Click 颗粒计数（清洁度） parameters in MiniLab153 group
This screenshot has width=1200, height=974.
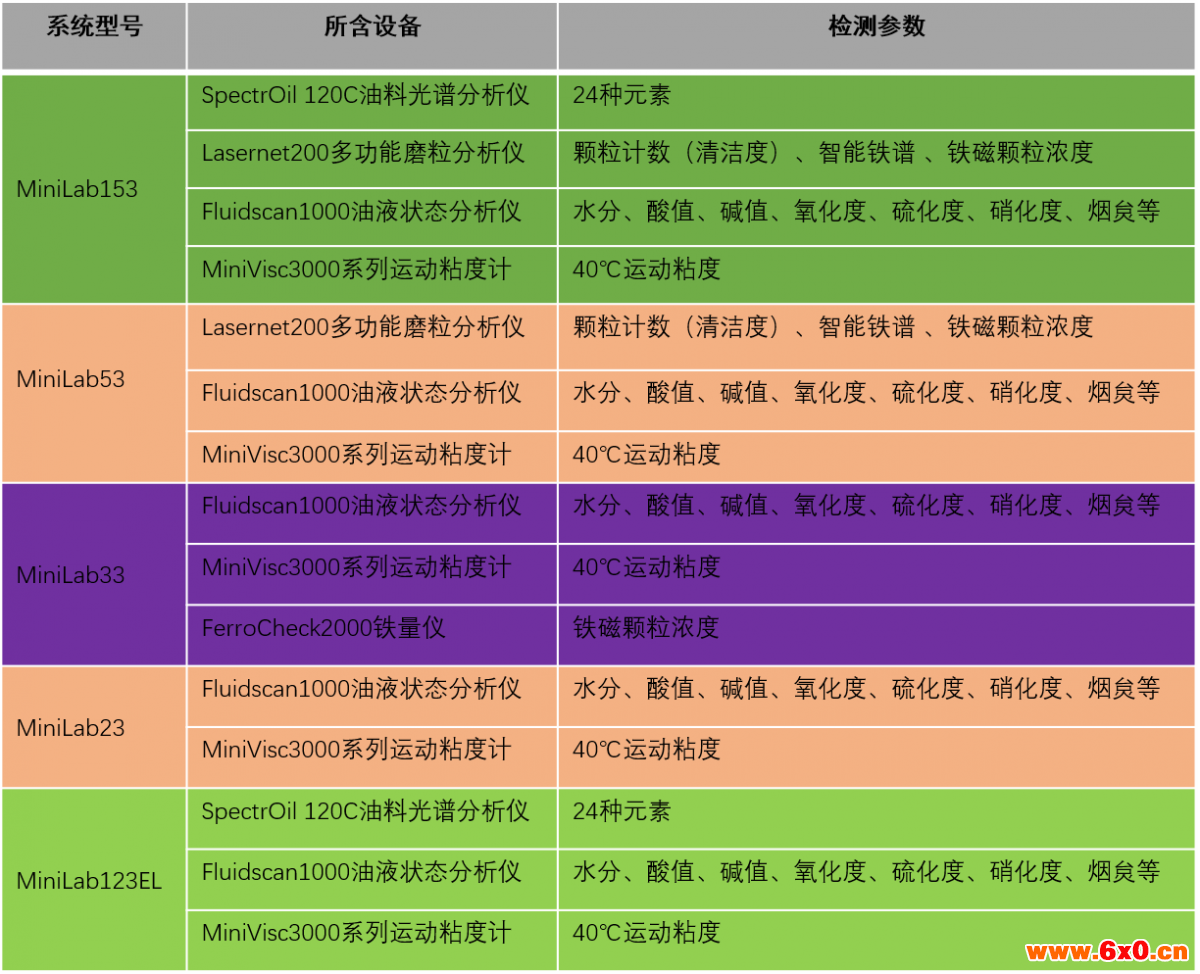click(877, 159)
